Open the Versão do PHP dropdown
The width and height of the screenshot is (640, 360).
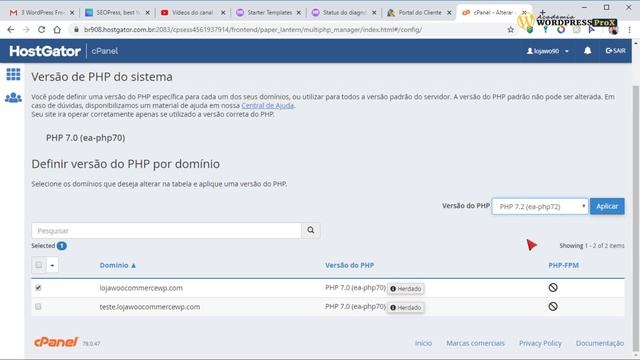(x=540, y=206)
